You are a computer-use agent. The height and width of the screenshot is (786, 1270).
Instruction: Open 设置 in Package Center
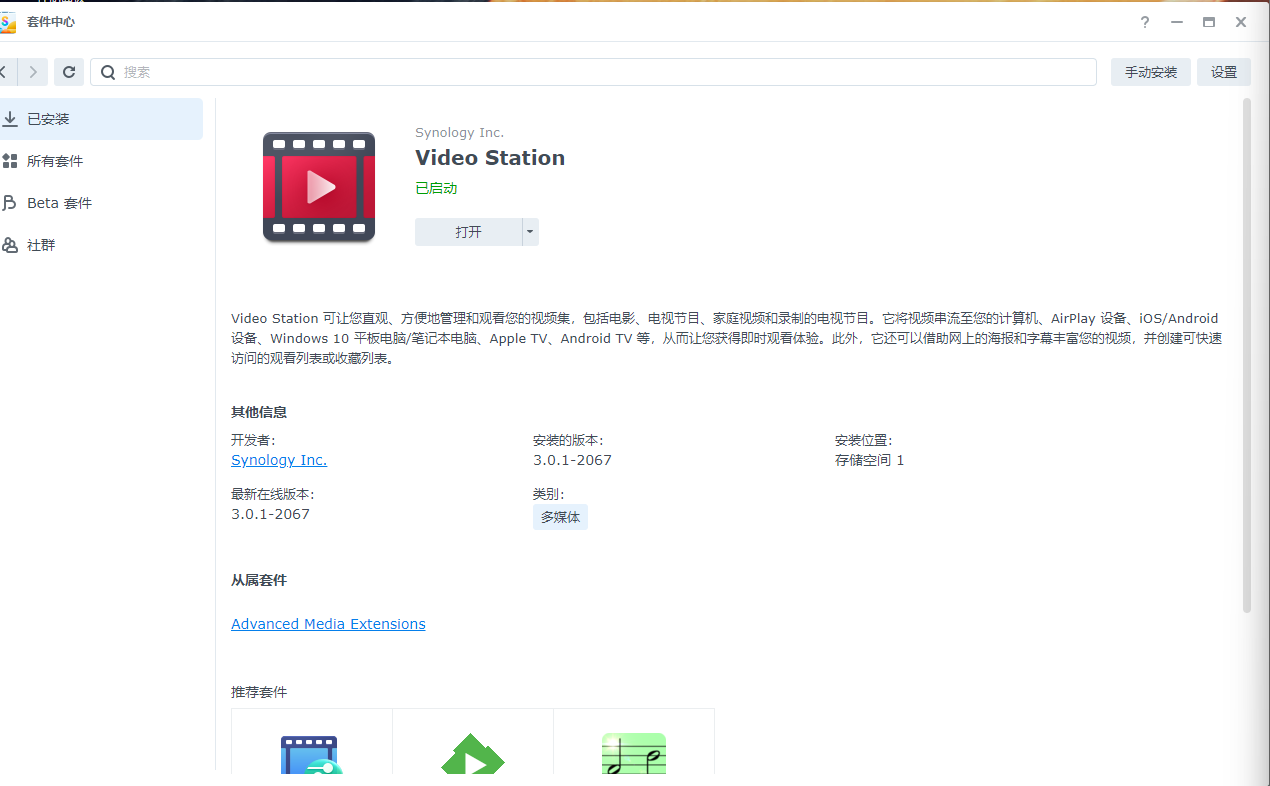click(x=1224, y=72)
